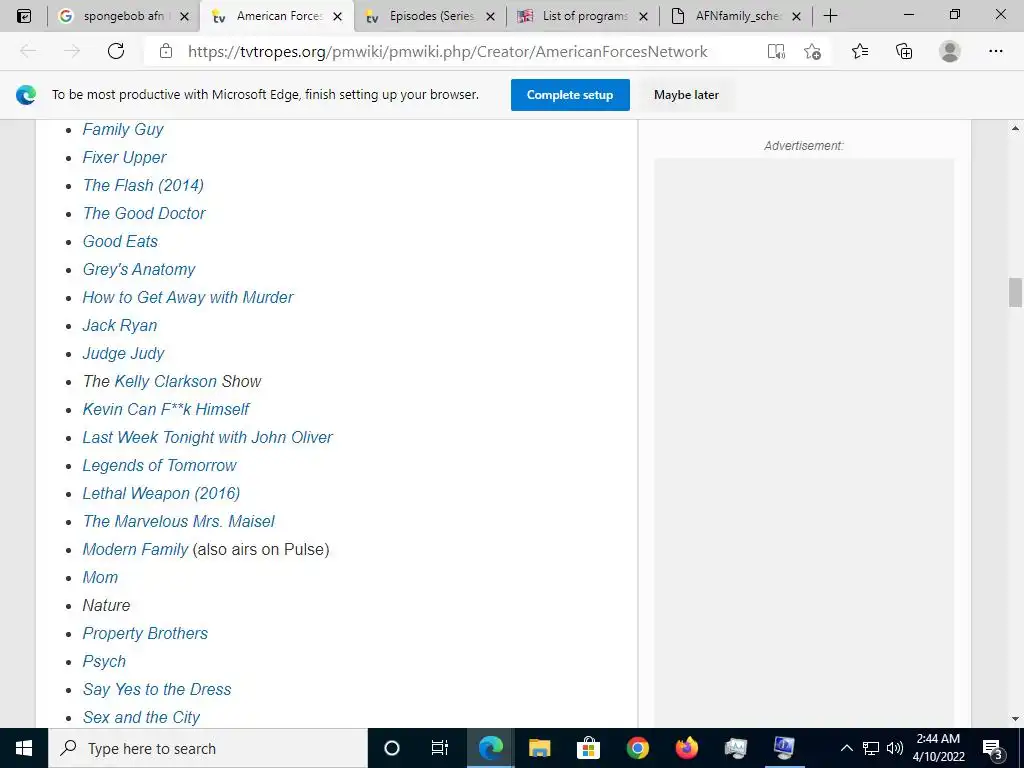Open the Good Eats link

(x=120, y=242)
